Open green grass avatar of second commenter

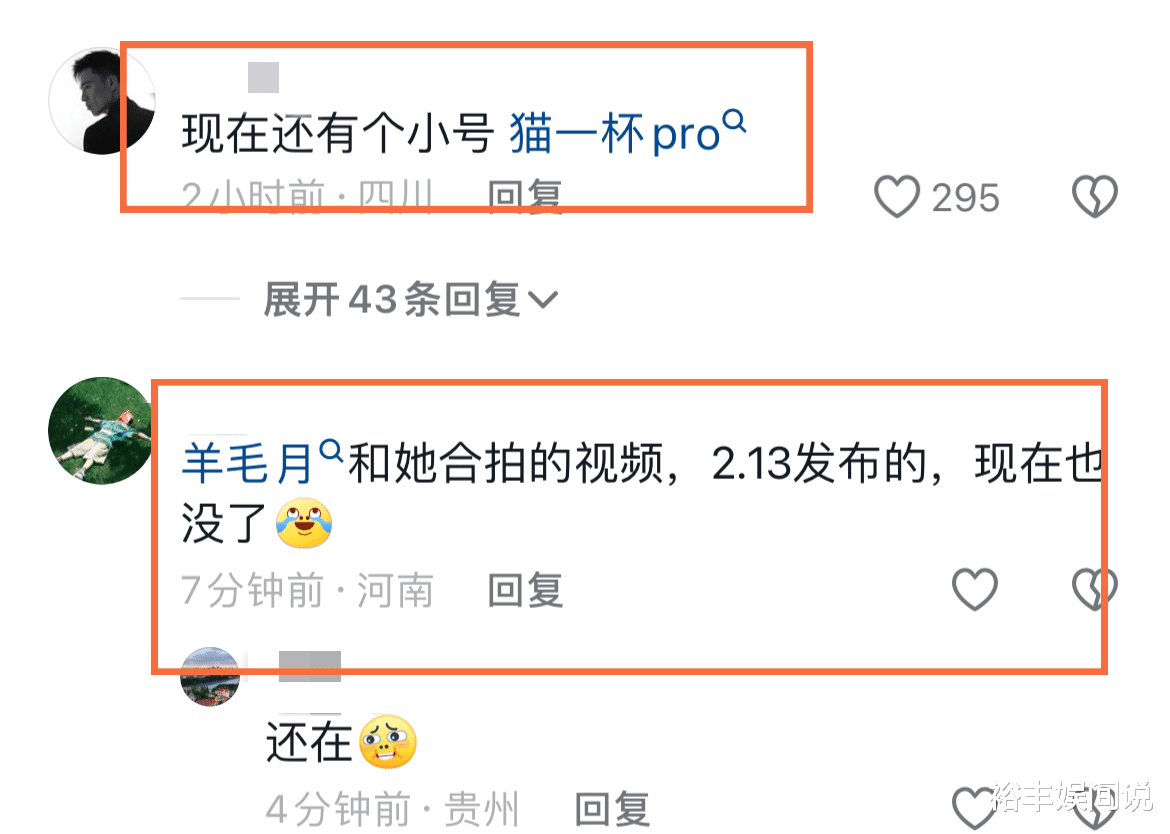tap(102, 430)
